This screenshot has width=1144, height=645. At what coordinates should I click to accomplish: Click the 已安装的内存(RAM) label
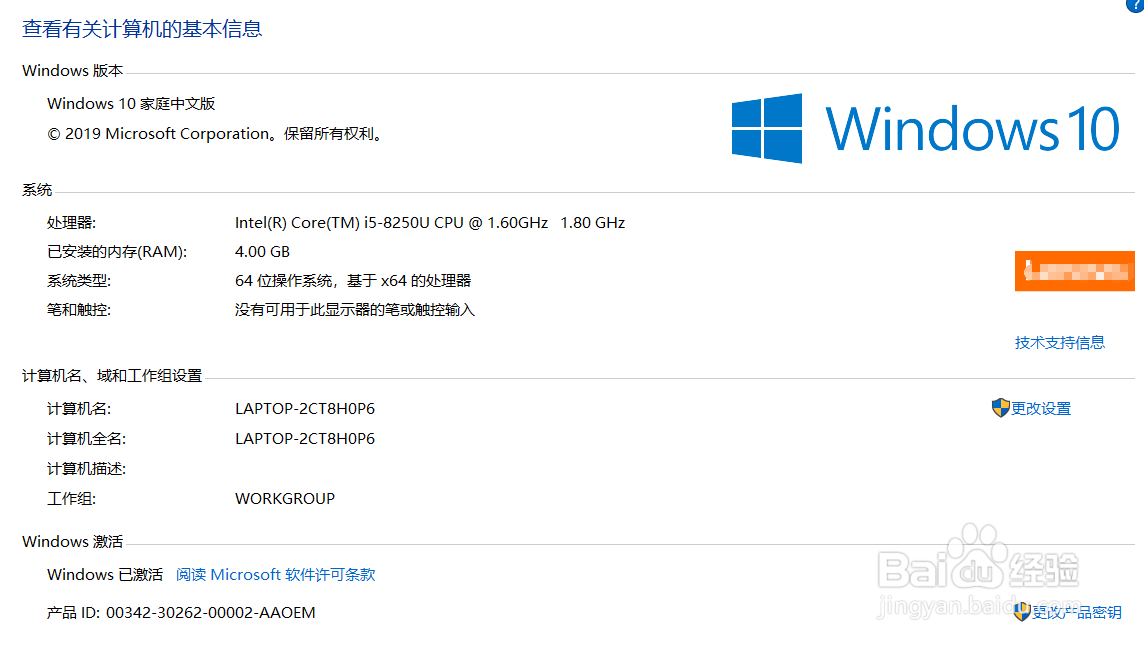pyautogui.click(x=117, y=252)
